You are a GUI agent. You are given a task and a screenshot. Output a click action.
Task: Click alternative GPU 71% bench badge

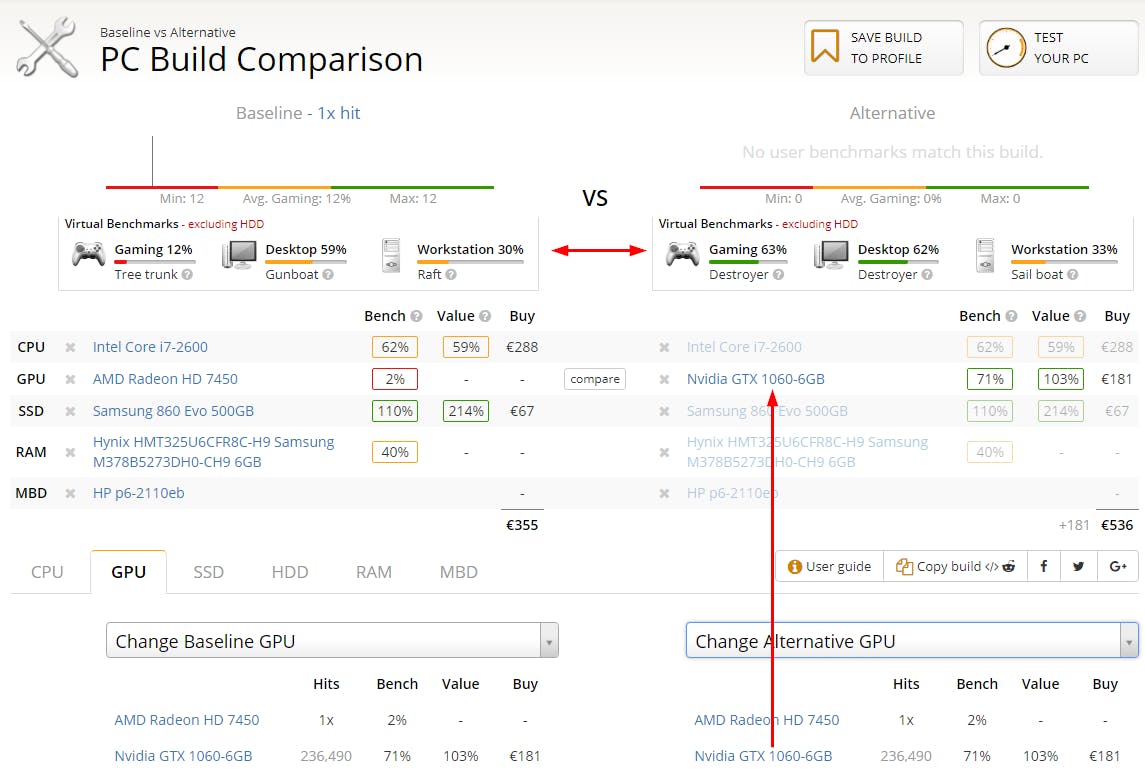(x=990, y=379)
